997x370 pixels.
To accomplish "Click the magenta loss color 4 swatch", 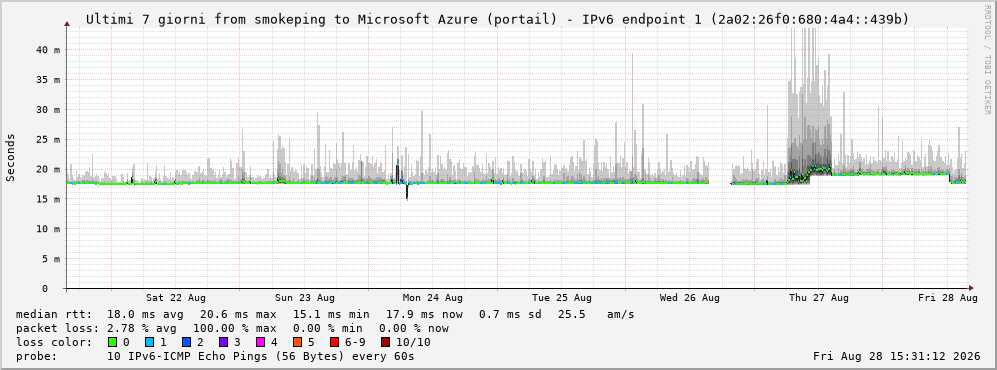I will point(260,342).
